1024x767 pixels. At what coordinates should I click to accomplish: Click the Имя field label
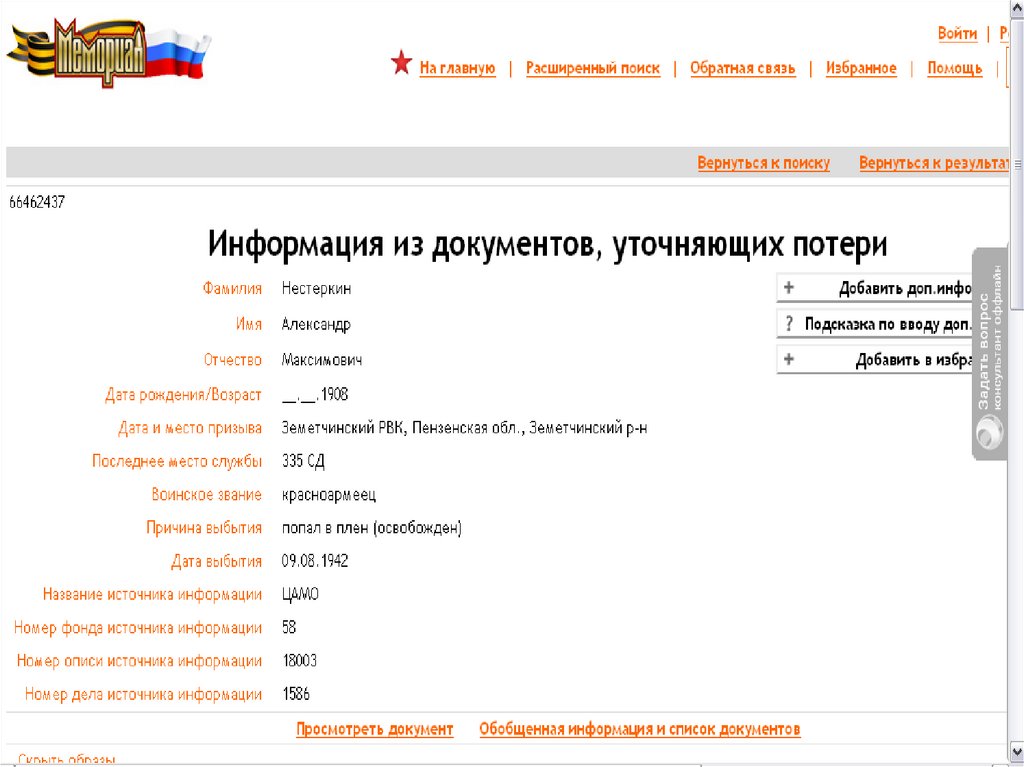[x=249, y=324]
